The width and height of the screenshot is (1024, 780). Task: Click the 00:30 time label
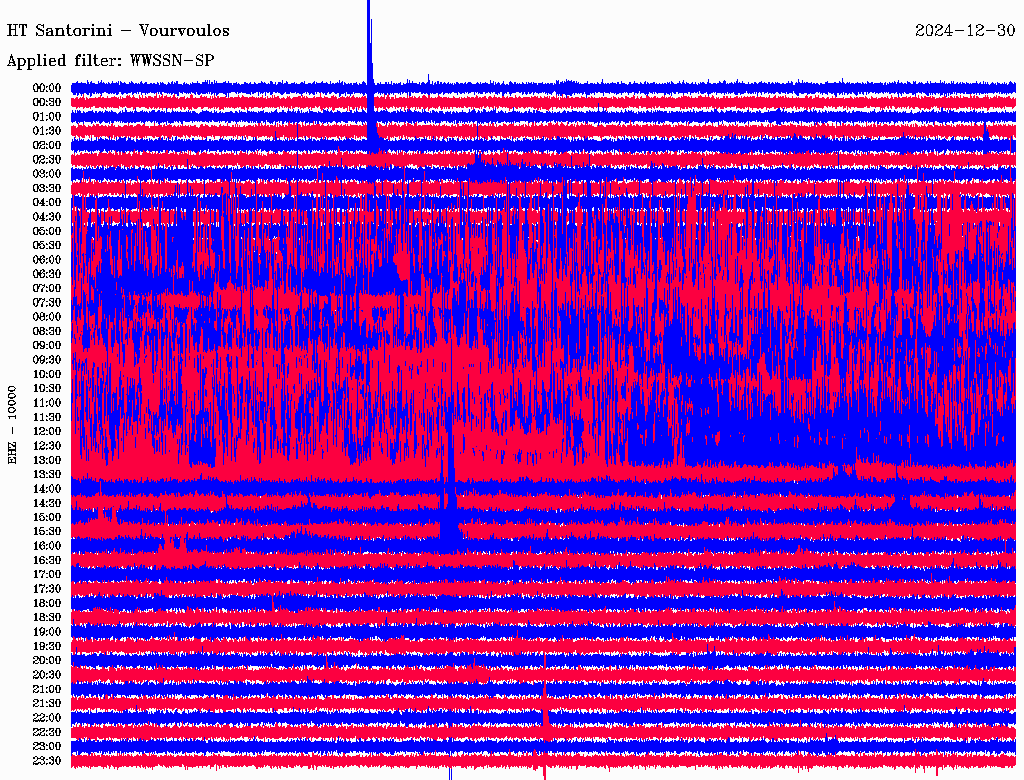(x=47, y=102)
